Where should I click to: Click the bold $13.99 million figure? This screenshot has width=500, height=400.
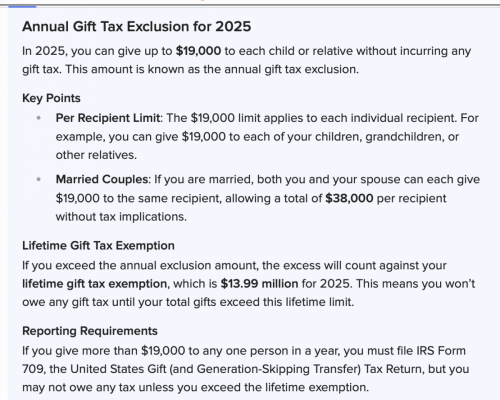point(259,284)
